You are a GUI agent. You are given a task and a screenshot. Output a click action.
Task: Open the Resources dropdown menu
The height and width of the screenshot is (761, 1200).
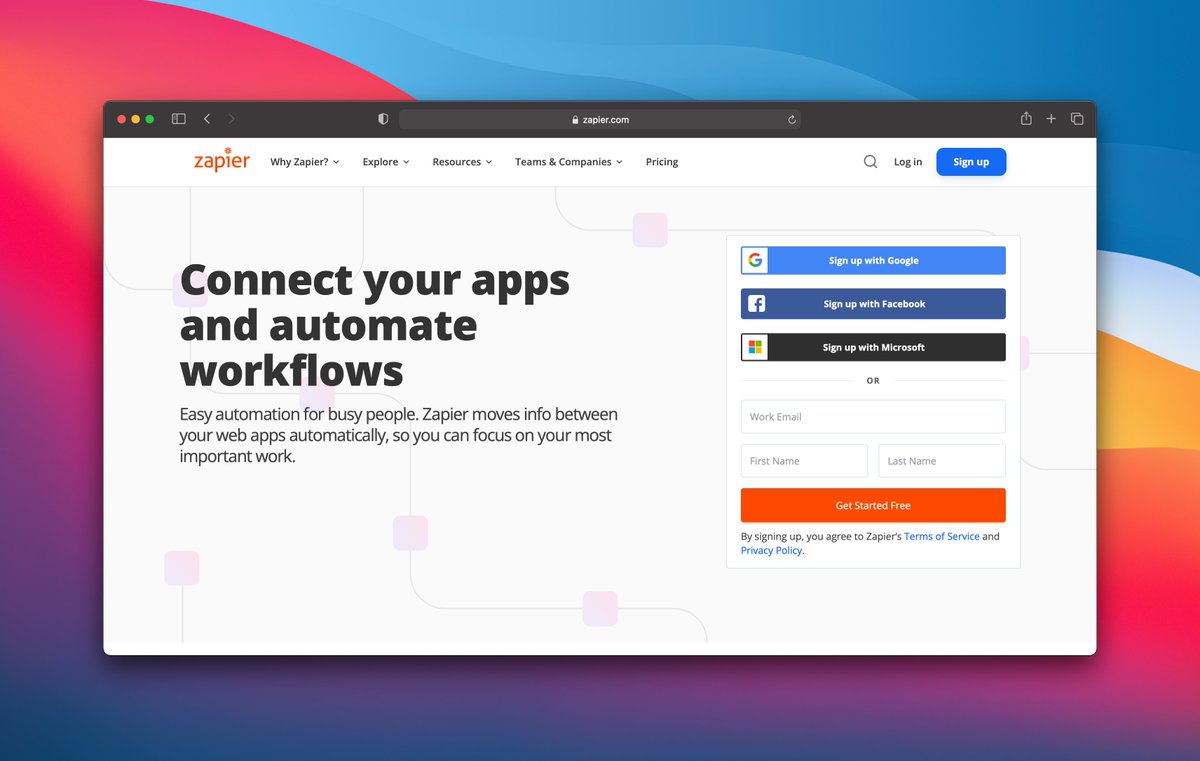[x=462, y=162]
